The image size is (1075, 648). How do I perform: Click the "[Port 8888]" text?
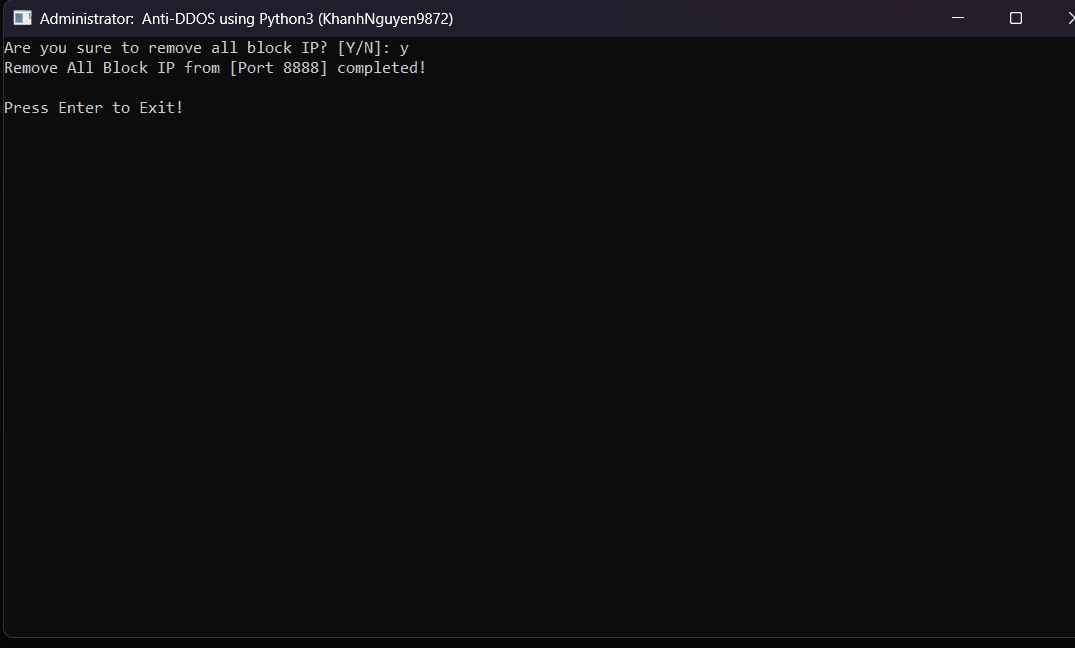(278, 68)
